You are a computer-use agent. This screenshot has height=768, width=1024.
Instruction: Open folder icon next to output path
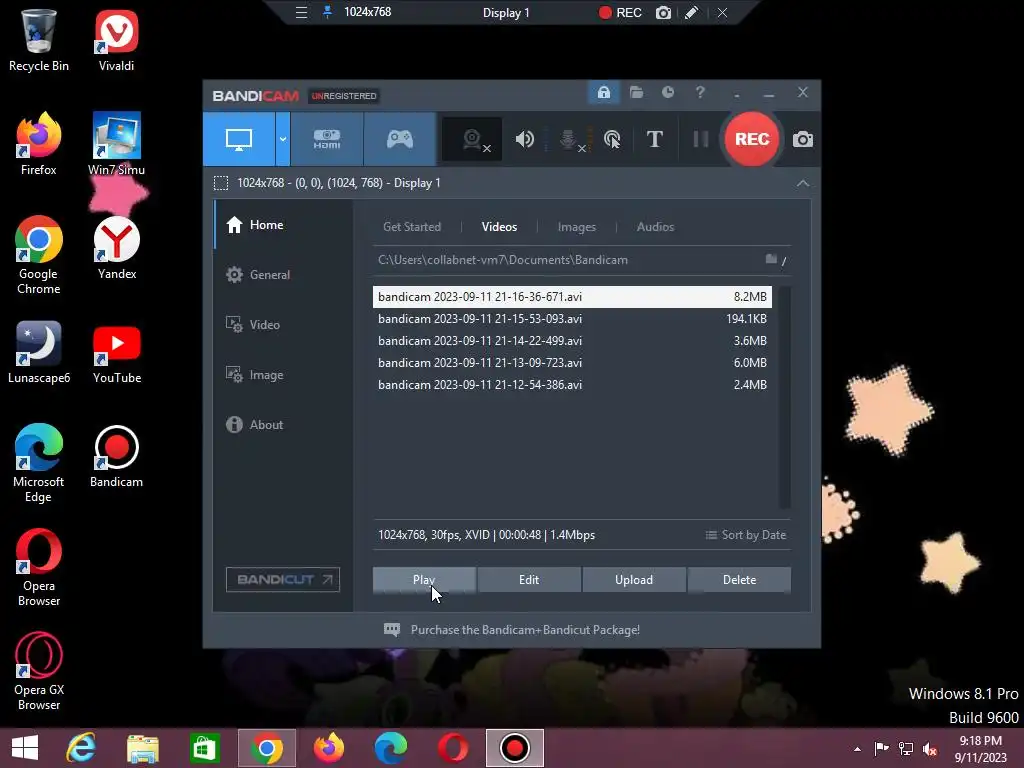(x=771, y=259)
